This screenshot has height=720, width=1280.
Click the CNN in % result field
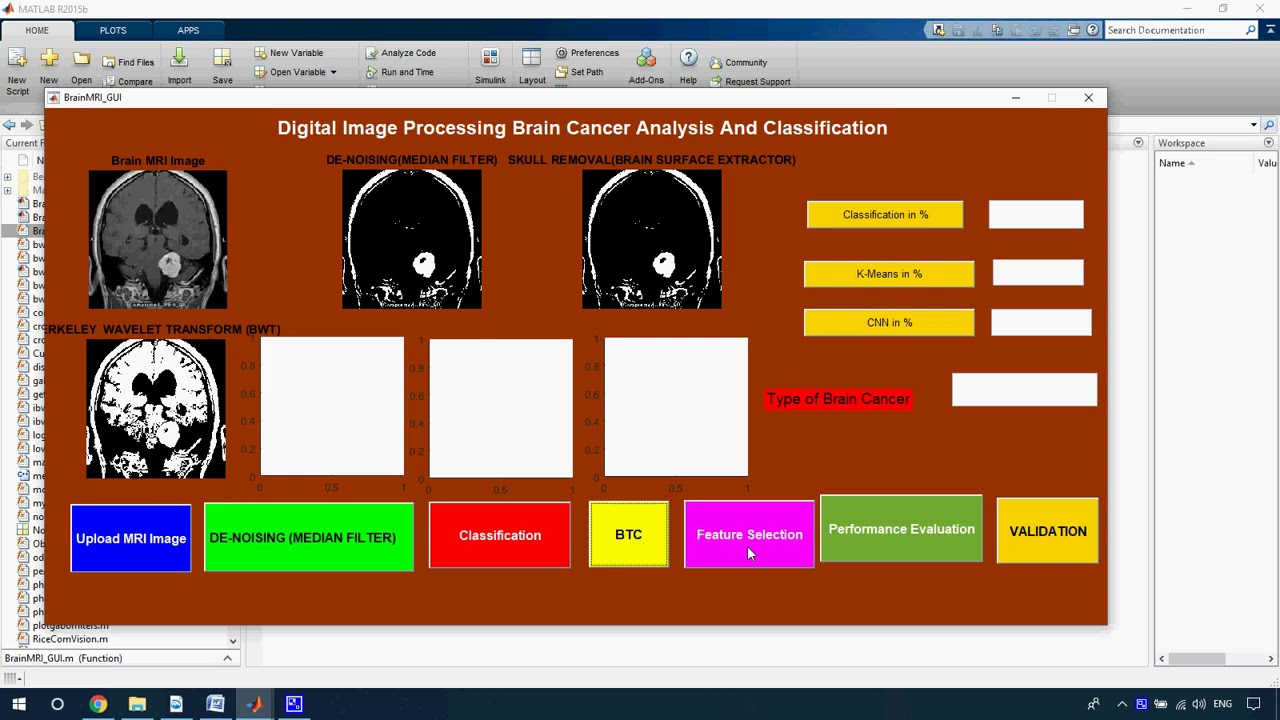[1041, 322]
